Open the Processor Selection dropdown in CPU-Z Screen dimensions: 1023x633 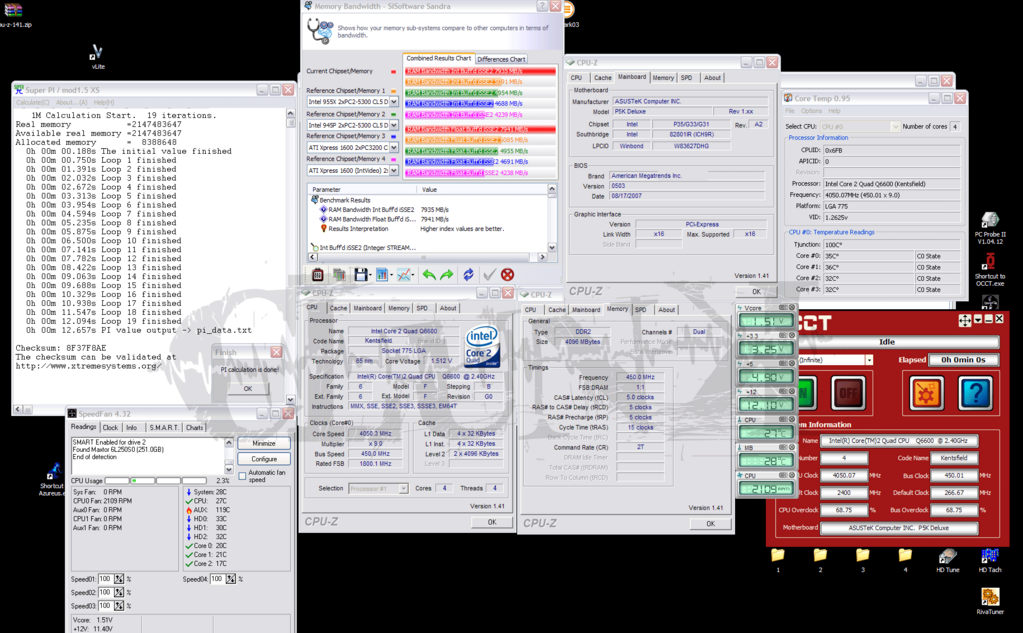[x=403, y=488]
